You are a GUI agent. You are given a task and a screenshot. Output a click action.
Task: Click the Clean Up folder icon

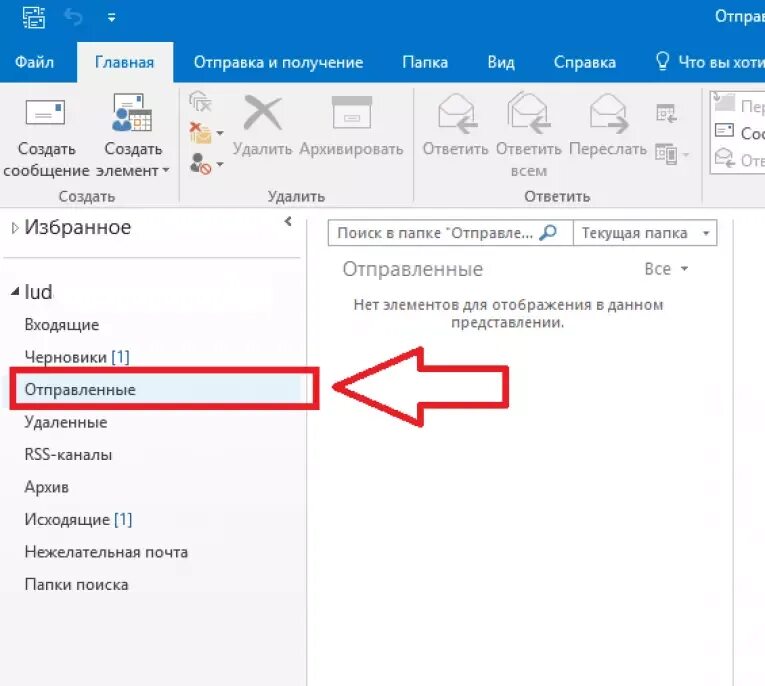tap(201, 133)
